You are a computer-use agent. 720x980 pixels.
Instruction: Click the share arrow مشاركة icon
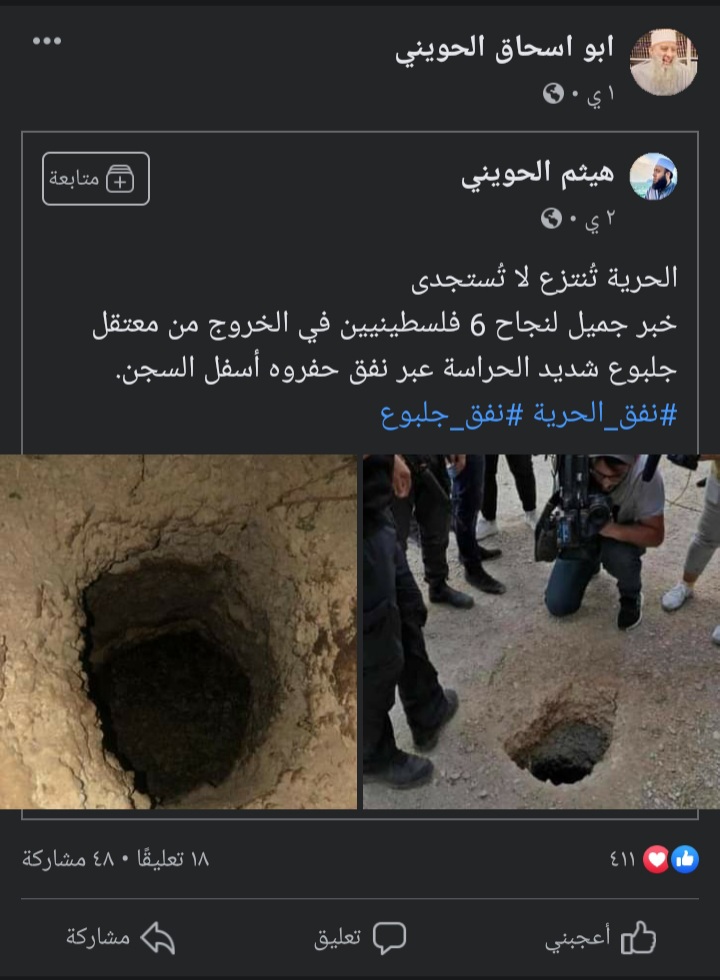(x=158, y=938)
